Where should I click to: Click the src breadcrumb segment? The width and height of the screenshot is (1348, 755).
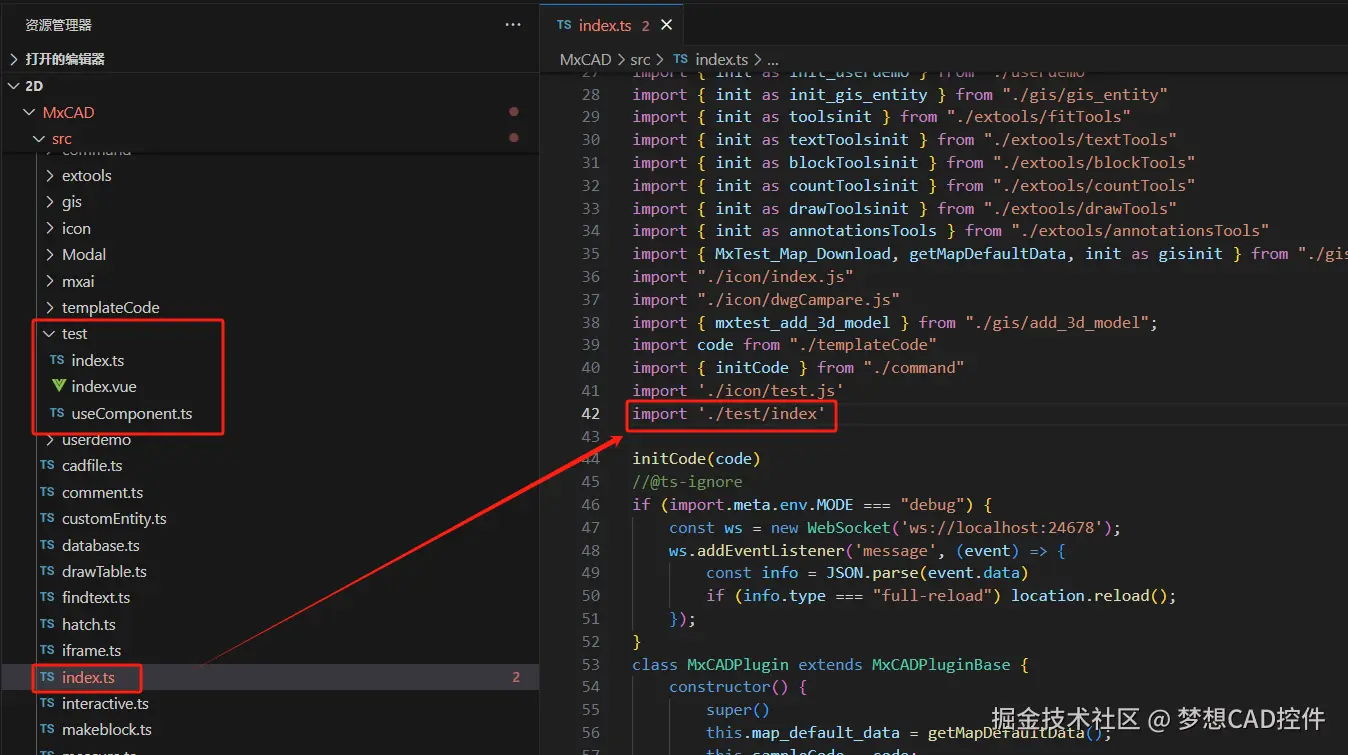tap(640, 60)
